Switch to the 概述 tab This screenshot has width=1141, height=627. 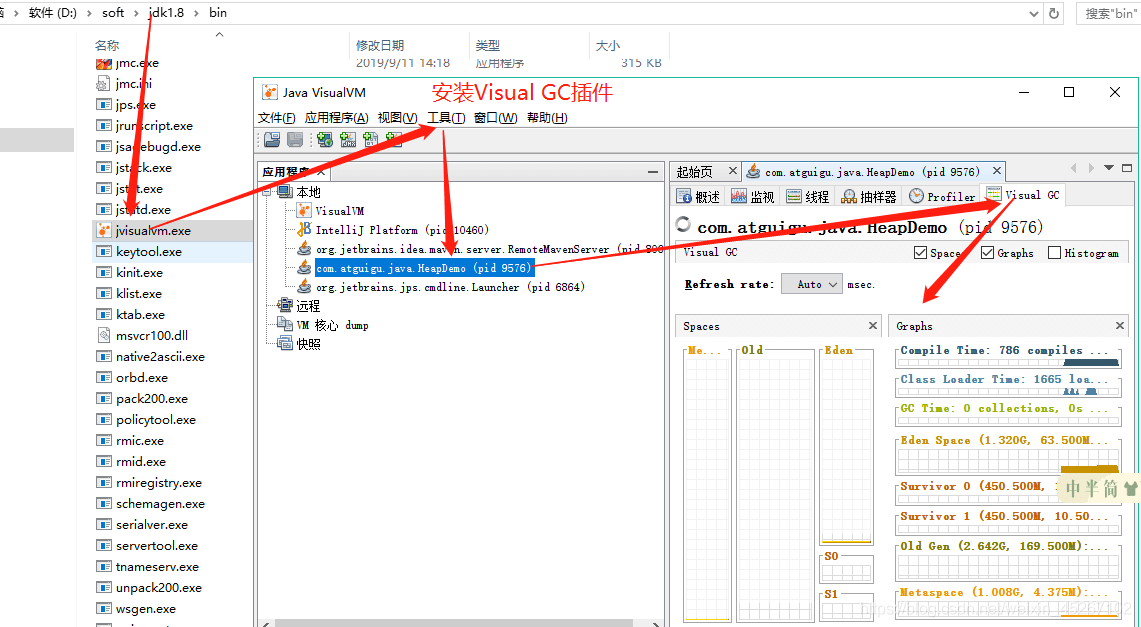pos(698,196)
